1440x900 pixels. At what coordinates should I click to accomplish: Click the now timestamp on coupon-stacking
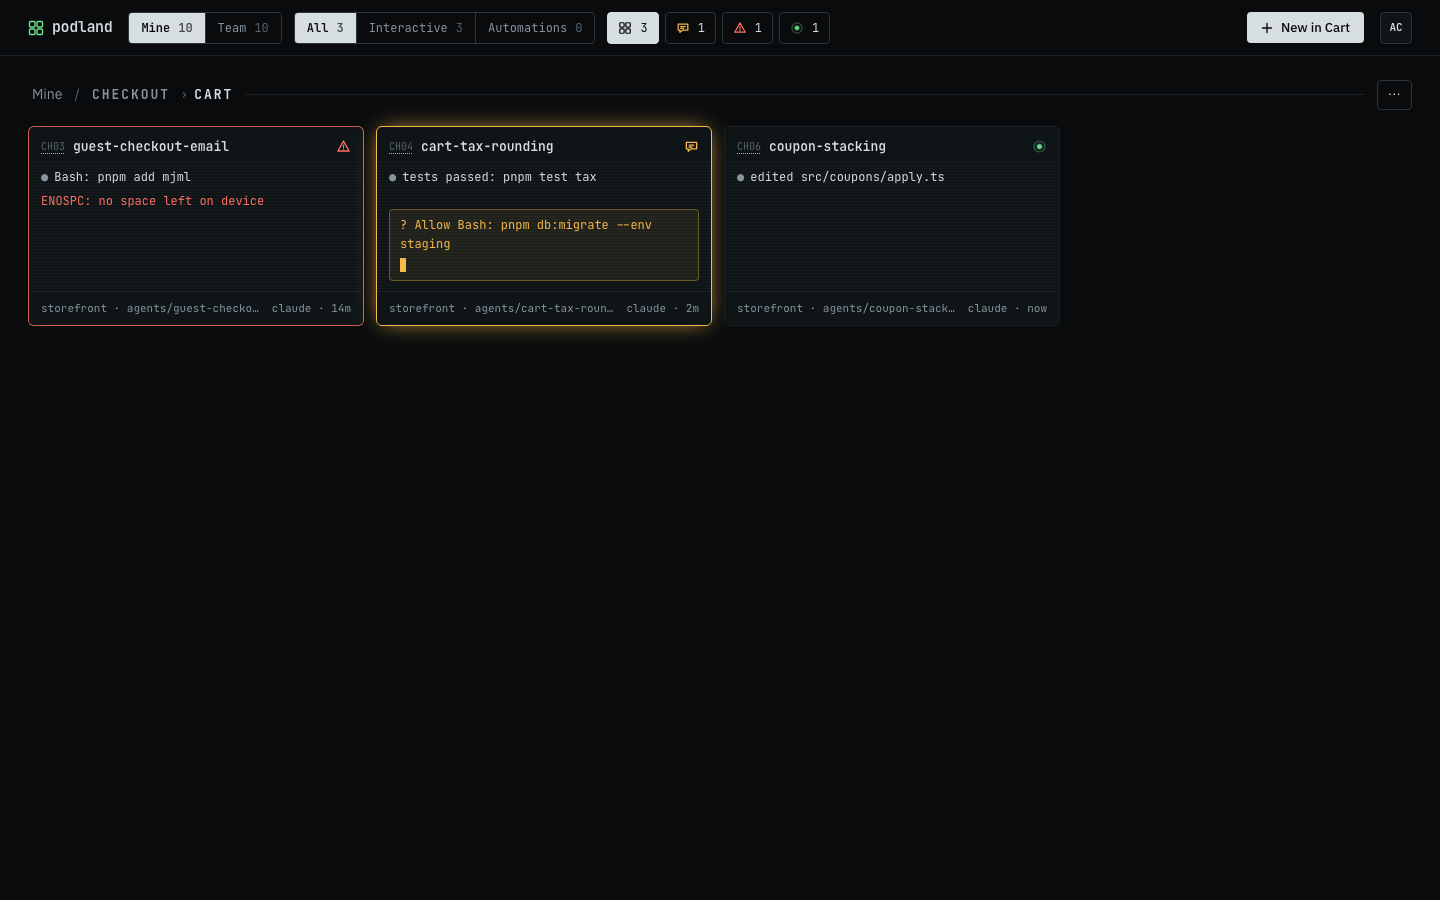click(x=1037, y=308)
